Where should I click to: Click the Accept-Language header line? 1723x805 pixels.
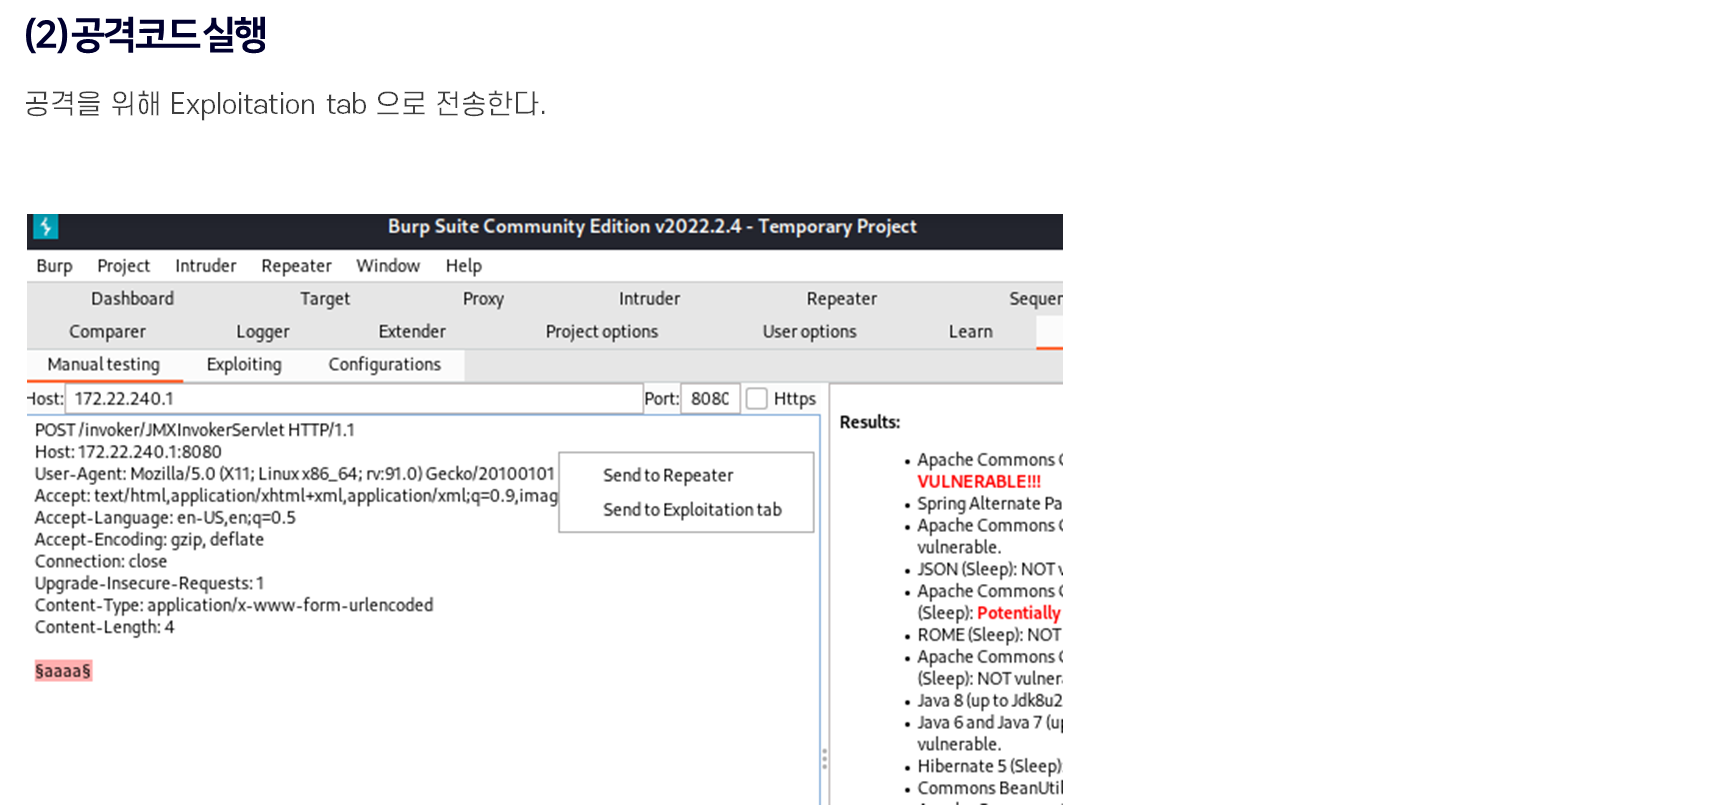pos(165,518)
